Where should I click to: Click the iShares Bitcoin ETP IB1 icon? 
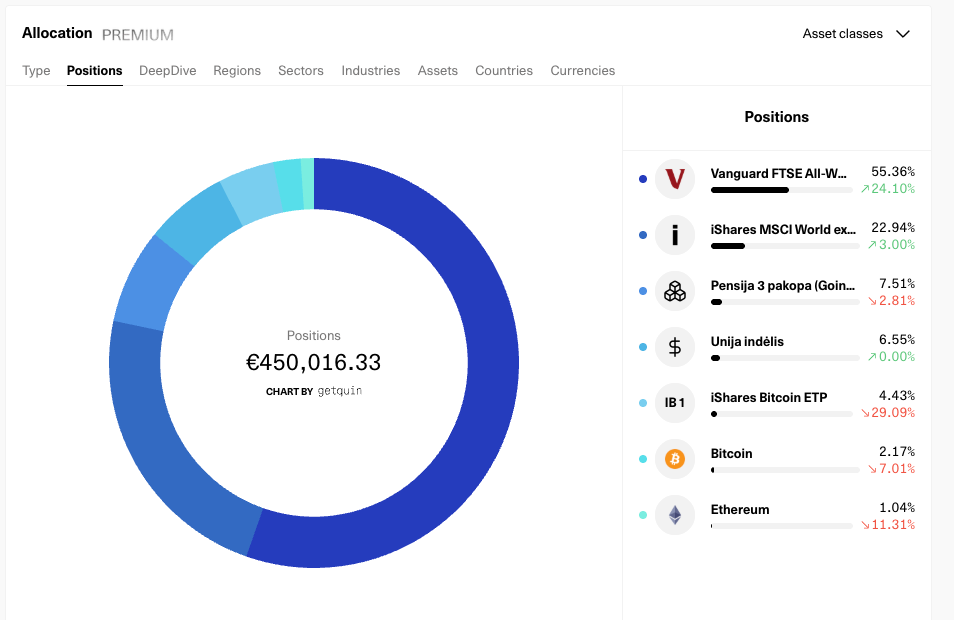[x=675, y=403]
